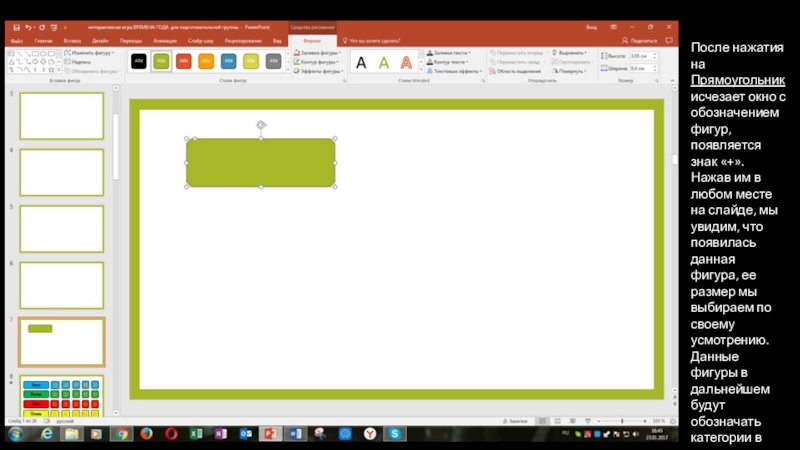800x450 pixels.
Task: Apply the green WordArt letter A style
Action: (x=384, y=63)
